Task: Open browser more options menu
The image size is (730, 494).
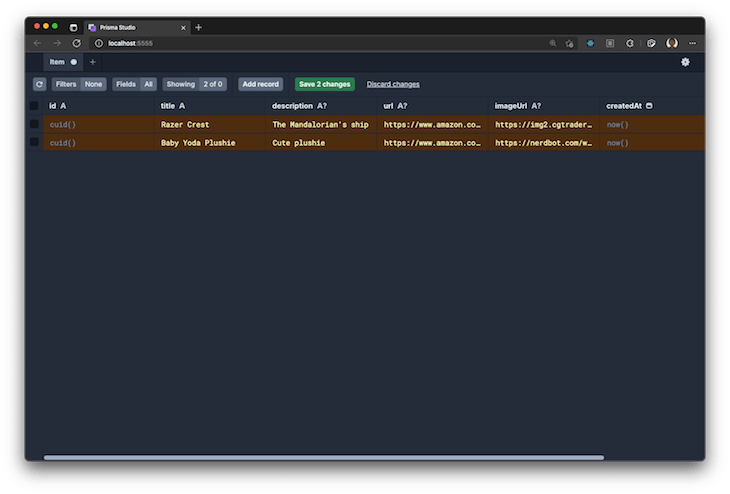Action: click(x=693, y=43)
